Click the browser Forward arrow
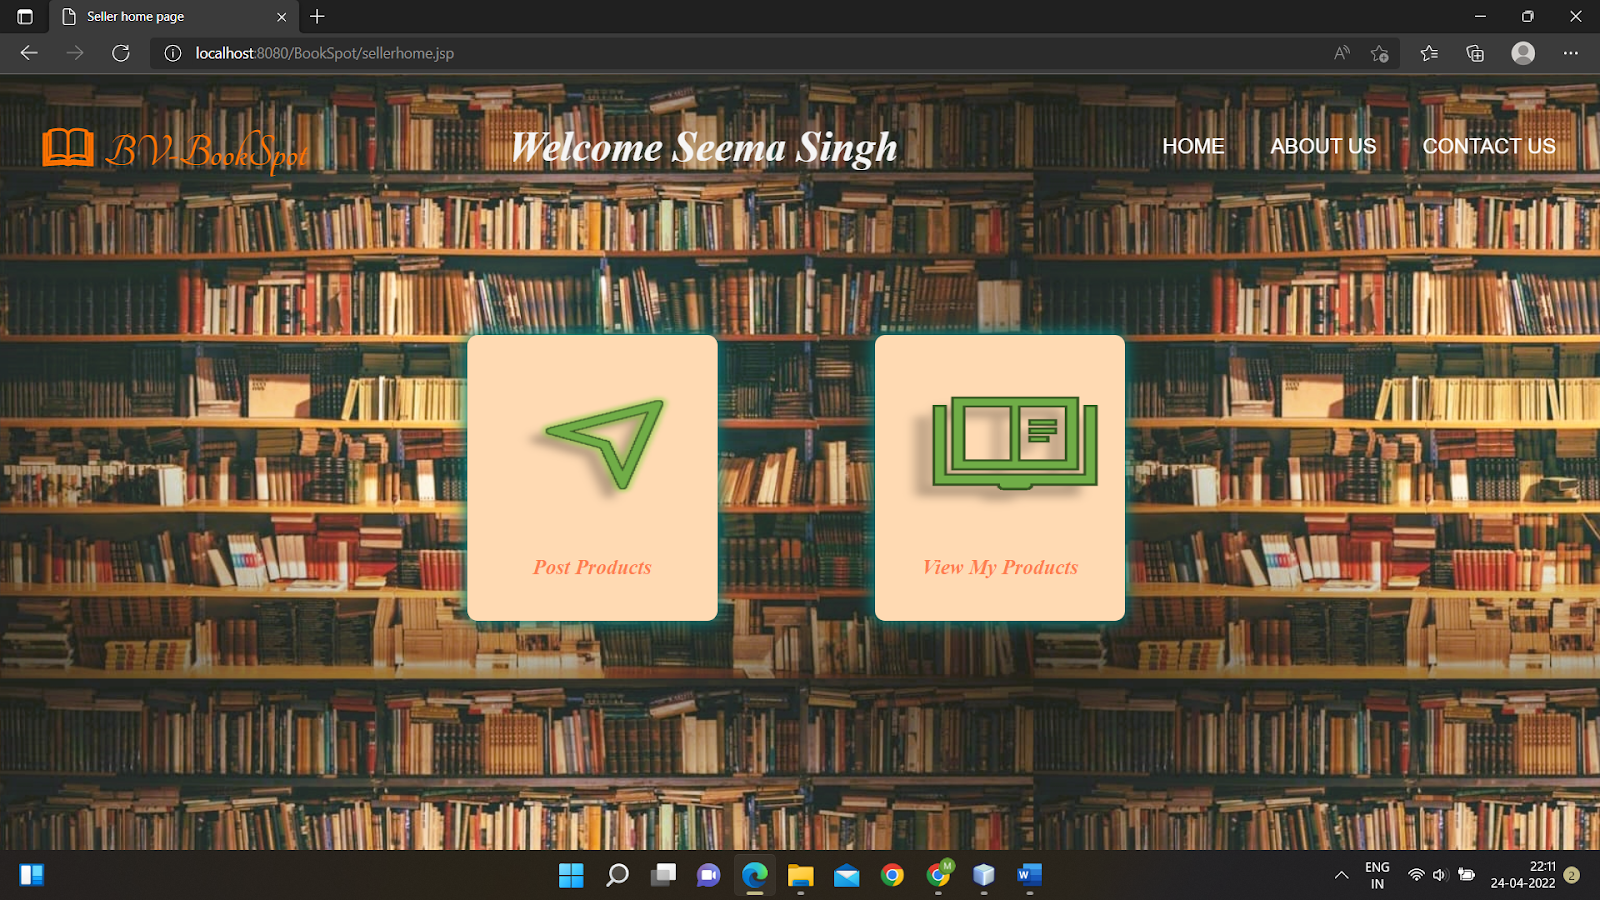 (x=75, y=53)
